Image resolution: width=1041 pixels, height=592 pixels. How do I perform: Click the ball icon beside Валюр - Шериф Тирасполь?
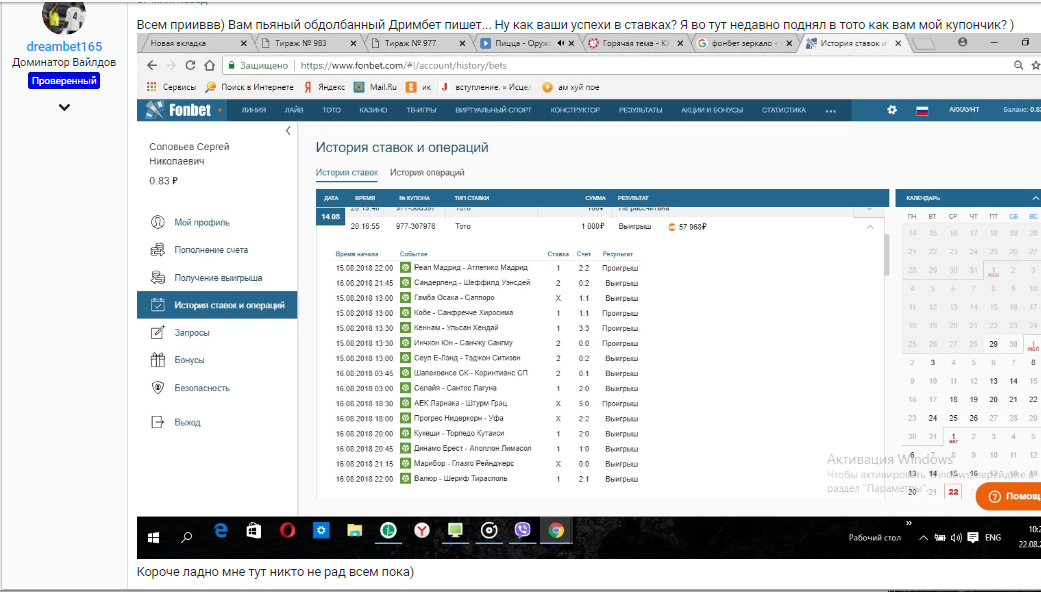click(405, 479)
